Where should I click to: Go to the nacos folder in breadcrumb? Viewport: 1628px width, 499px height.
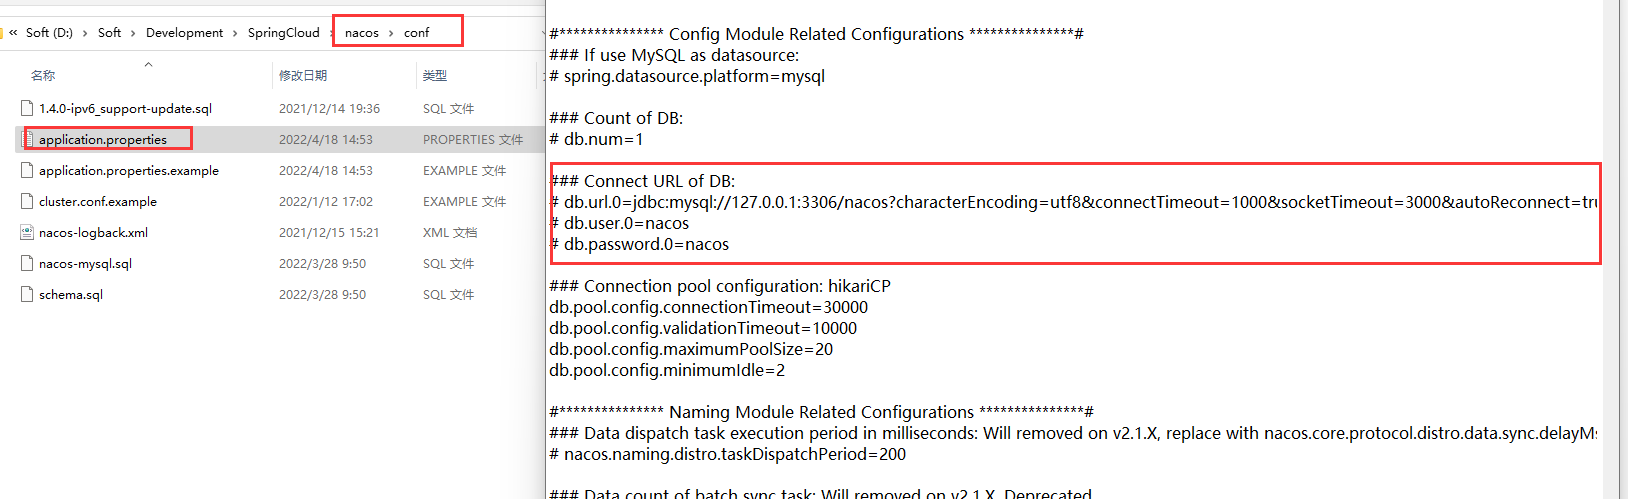click(362, 33)
